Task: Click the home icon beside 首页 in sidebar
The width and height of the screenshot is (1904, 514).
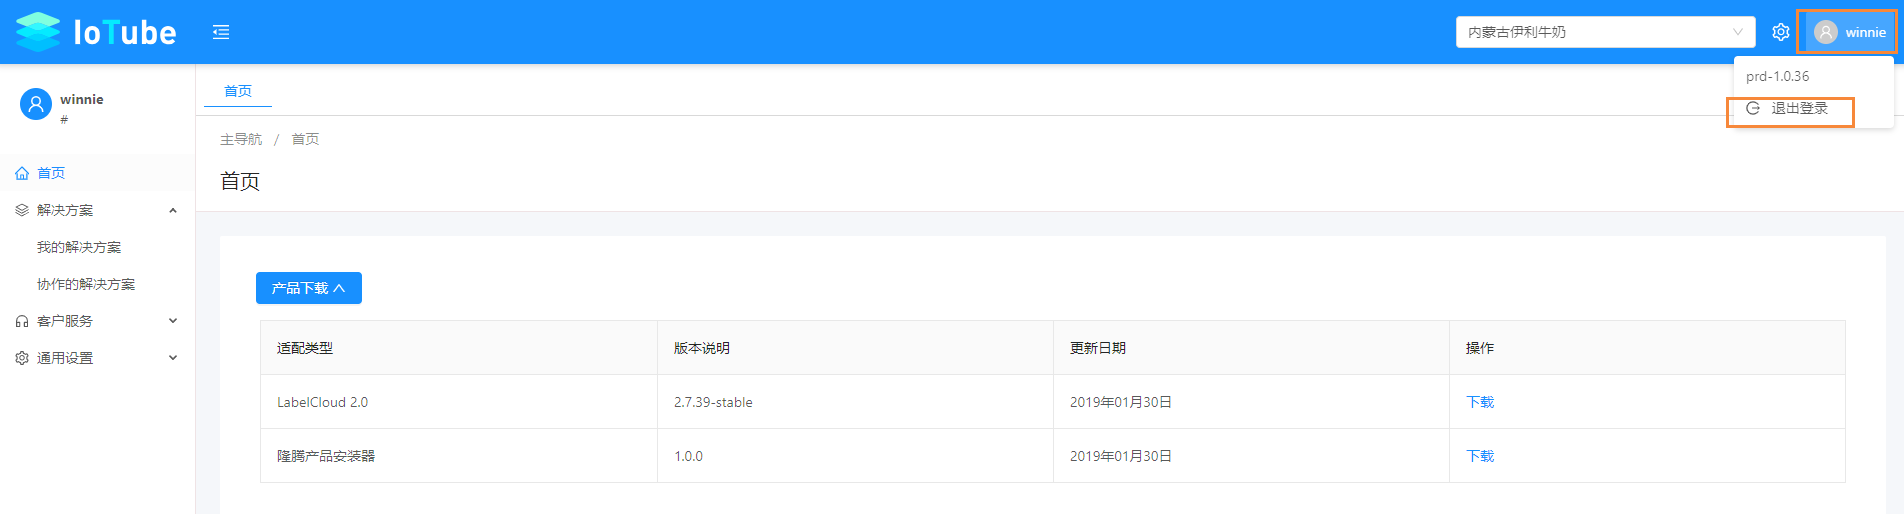Action: (x=22, y=173)
